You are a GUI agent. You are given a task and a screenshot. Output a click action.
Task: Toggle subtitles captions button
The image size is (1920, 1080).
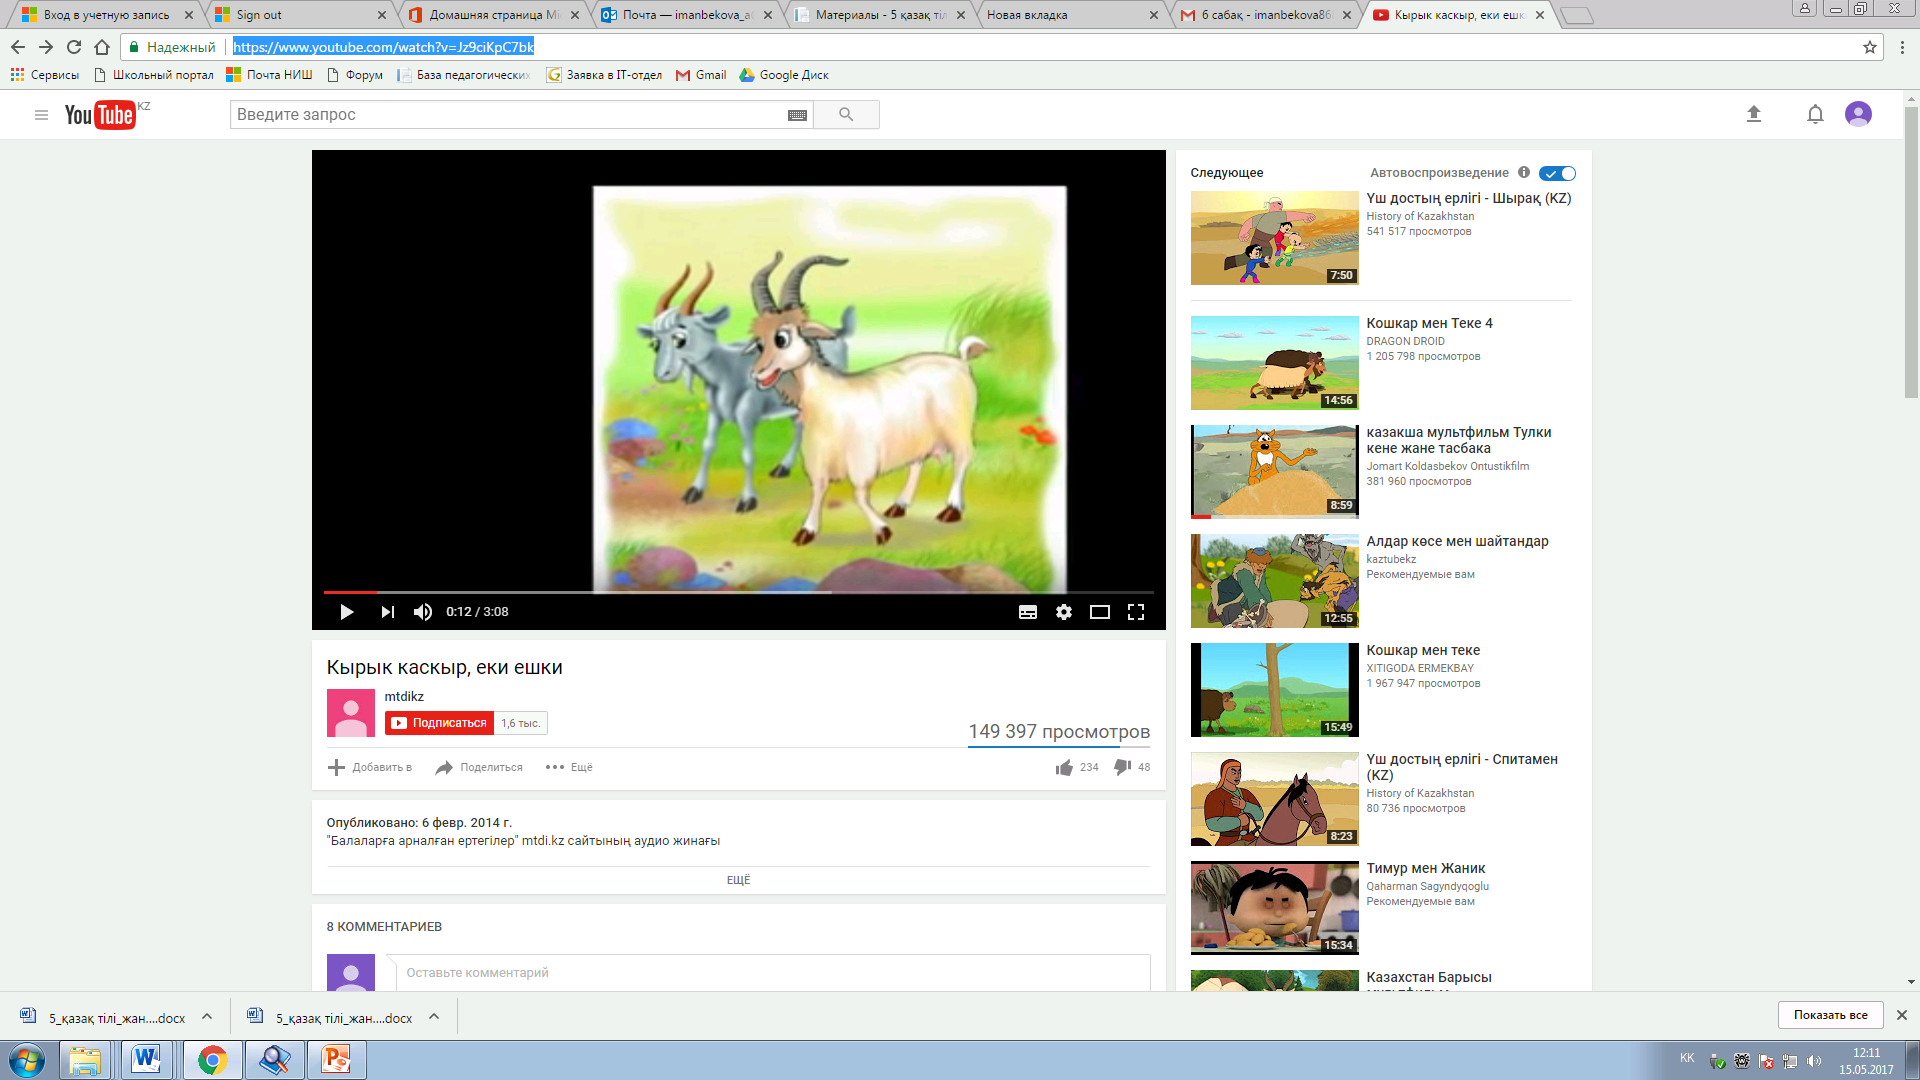coord(1027,612)
